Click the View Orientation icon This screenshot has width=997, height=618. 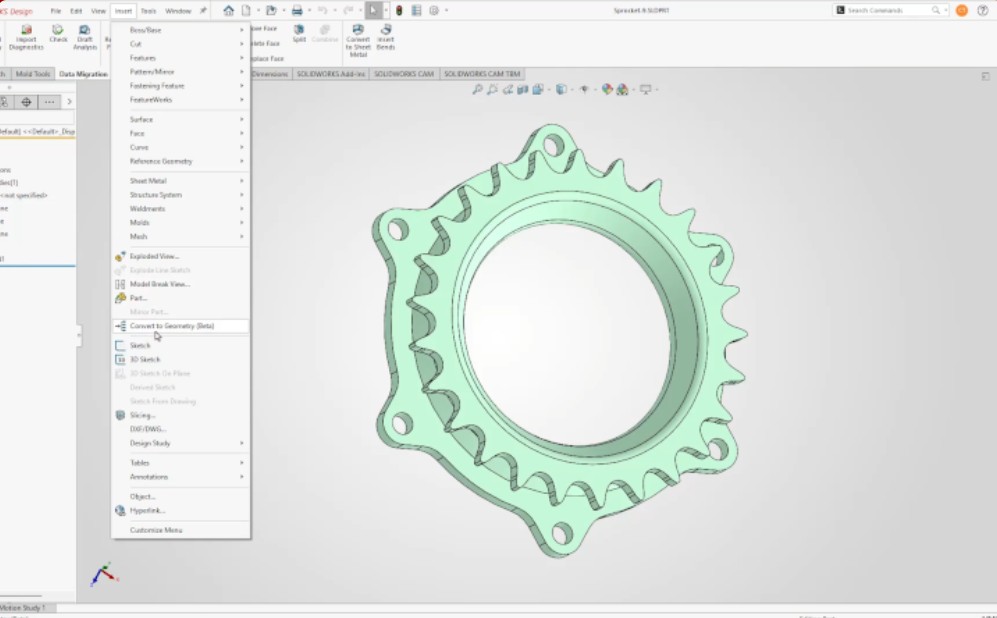coord(538,90)
